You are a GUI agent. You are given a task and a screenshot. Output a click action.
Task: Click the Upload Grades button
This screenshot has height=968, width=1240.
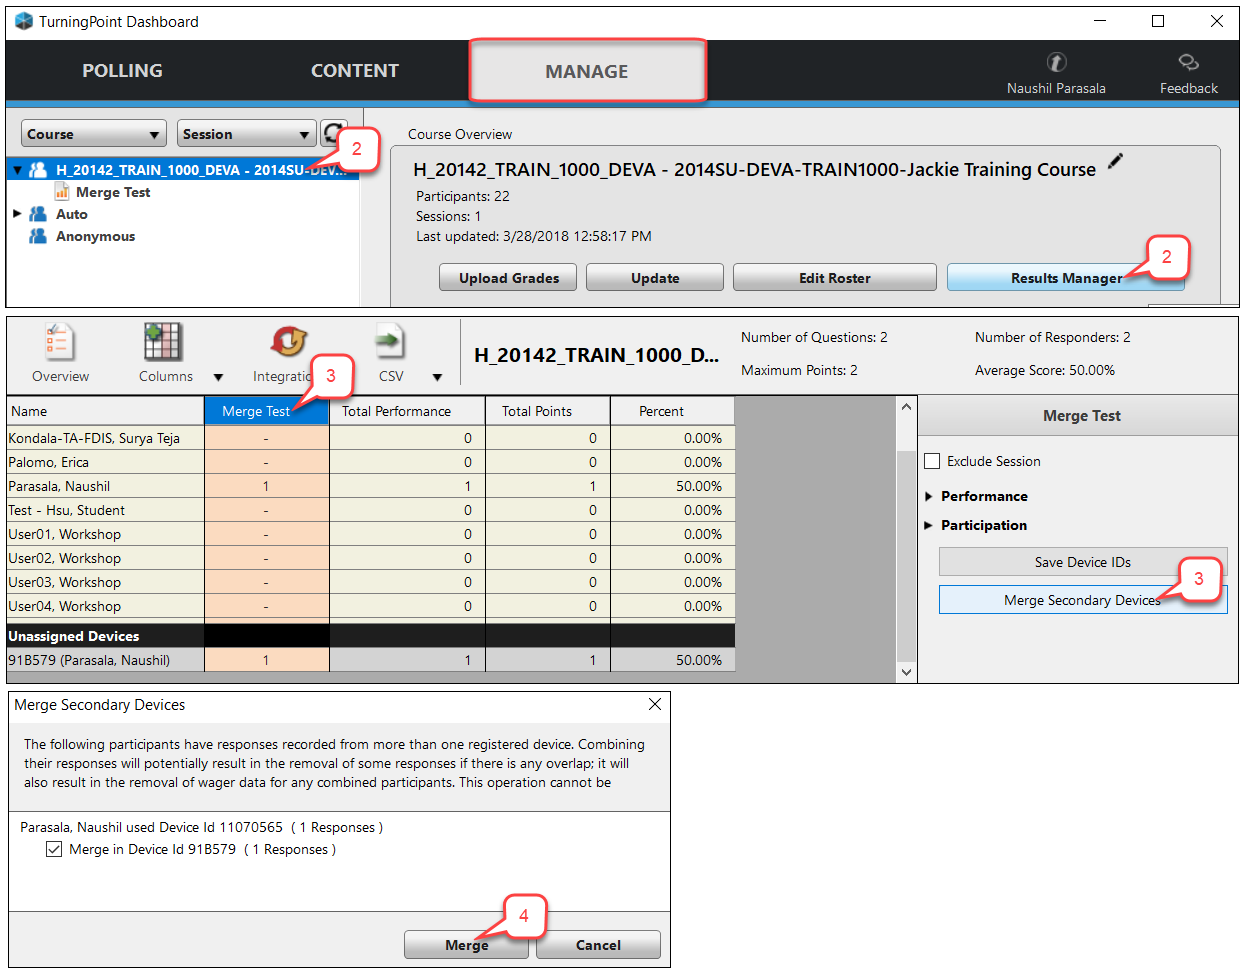[508, 278]
